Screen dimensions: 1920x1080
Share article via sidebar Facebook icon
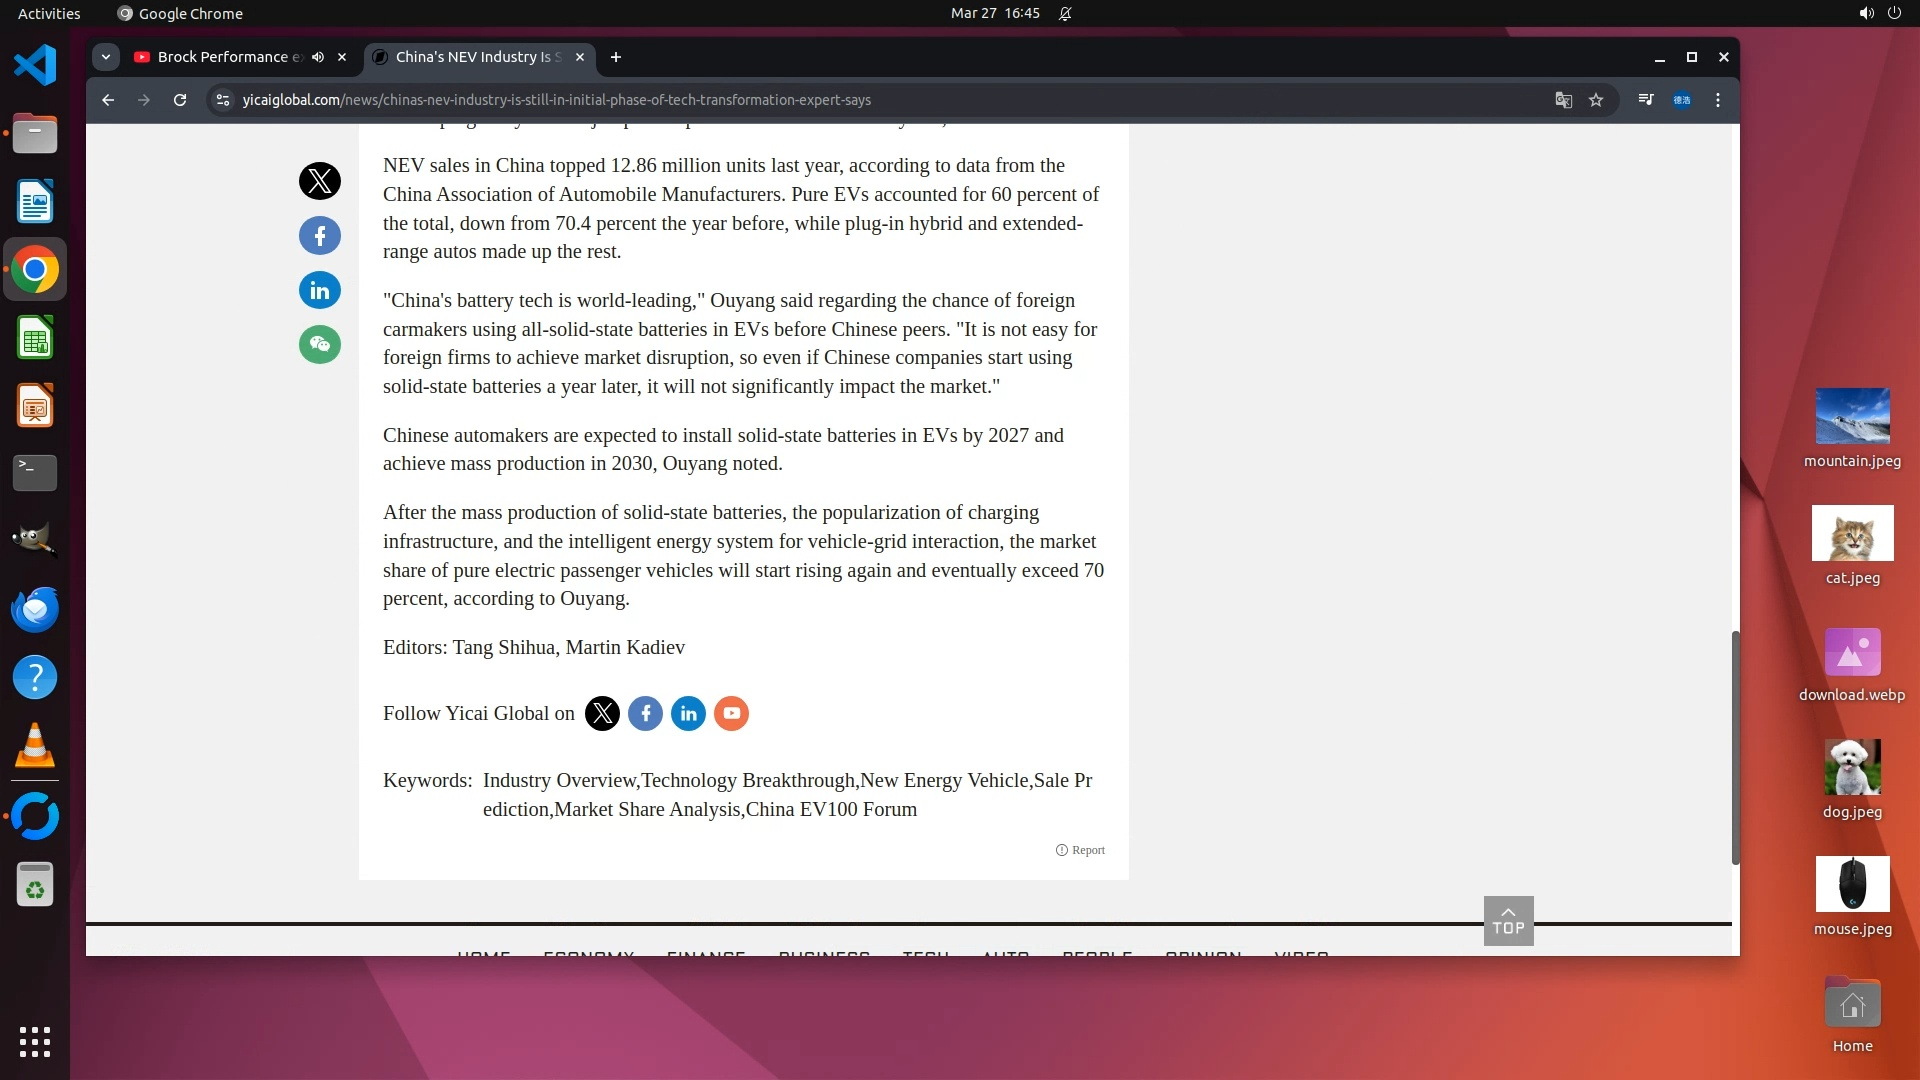pos(320,236)
